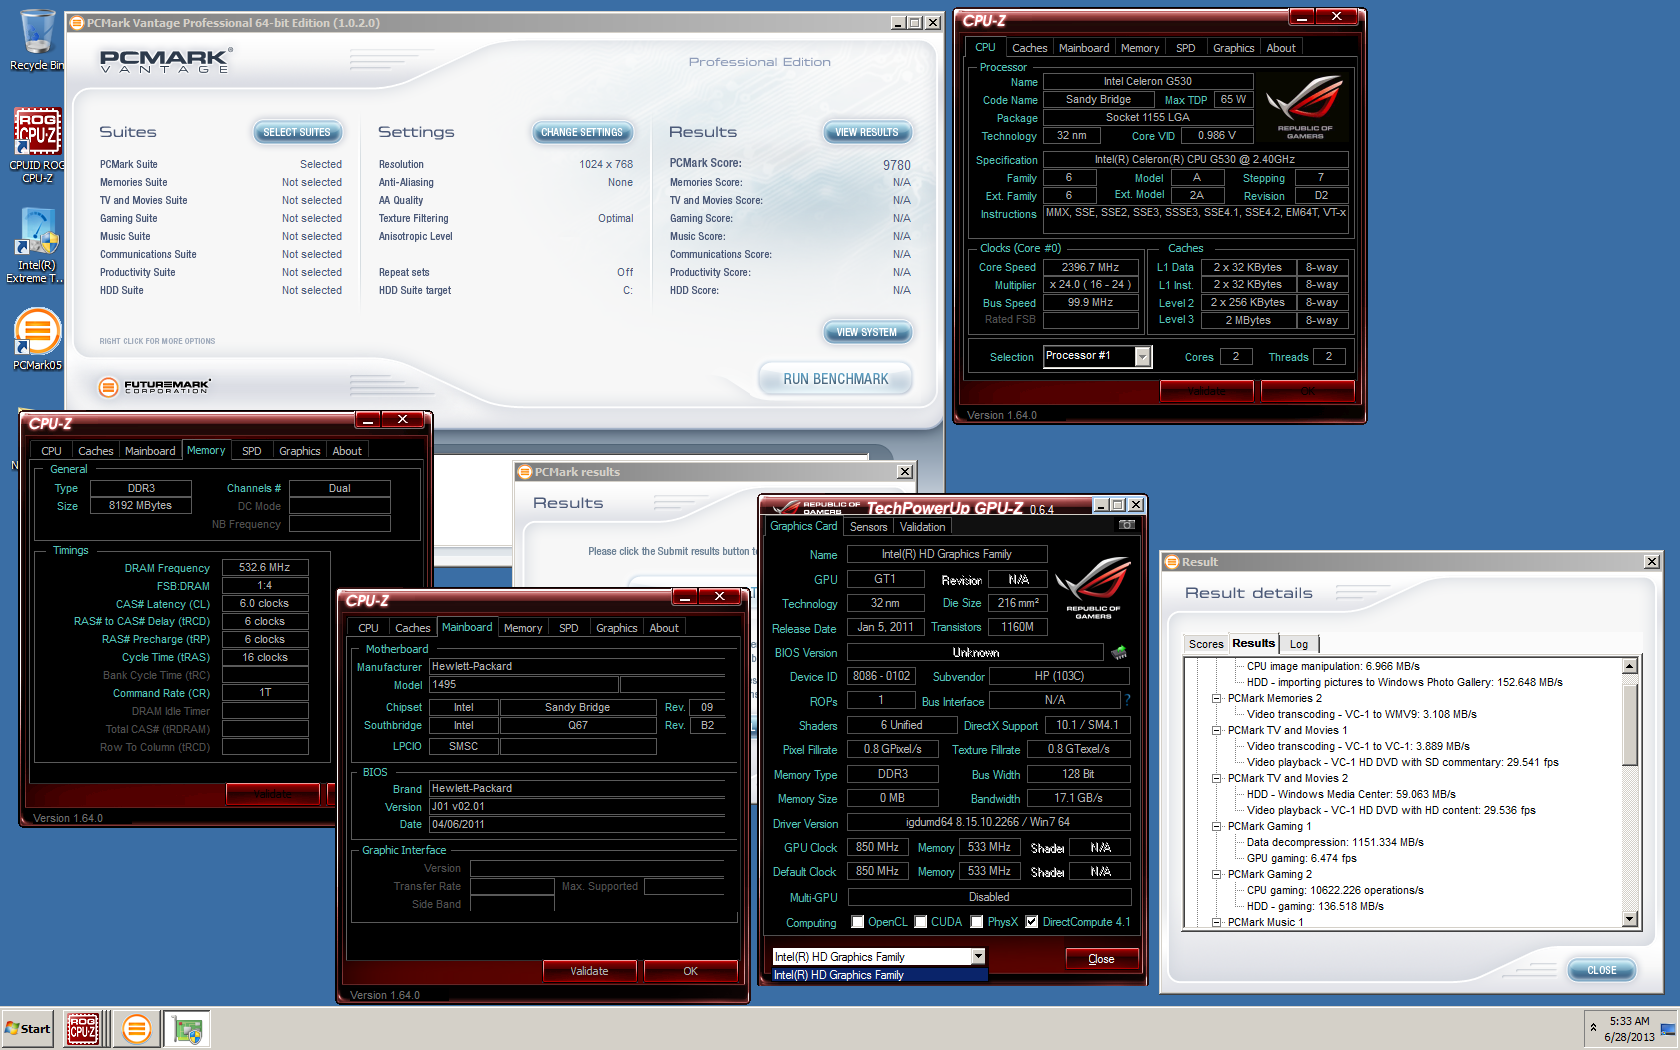Open Caches tab in the CPU-Z CPU window
Viewport: 1680px width, 1050px height.
tap(1029, 48)
